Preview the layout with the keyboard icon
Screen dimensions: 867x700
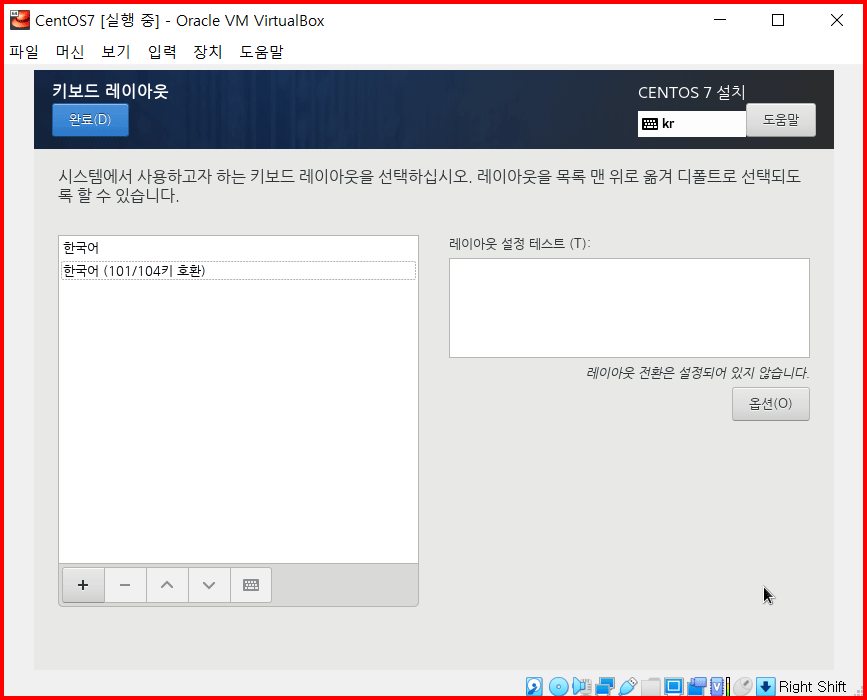click(x=251, y=585)
